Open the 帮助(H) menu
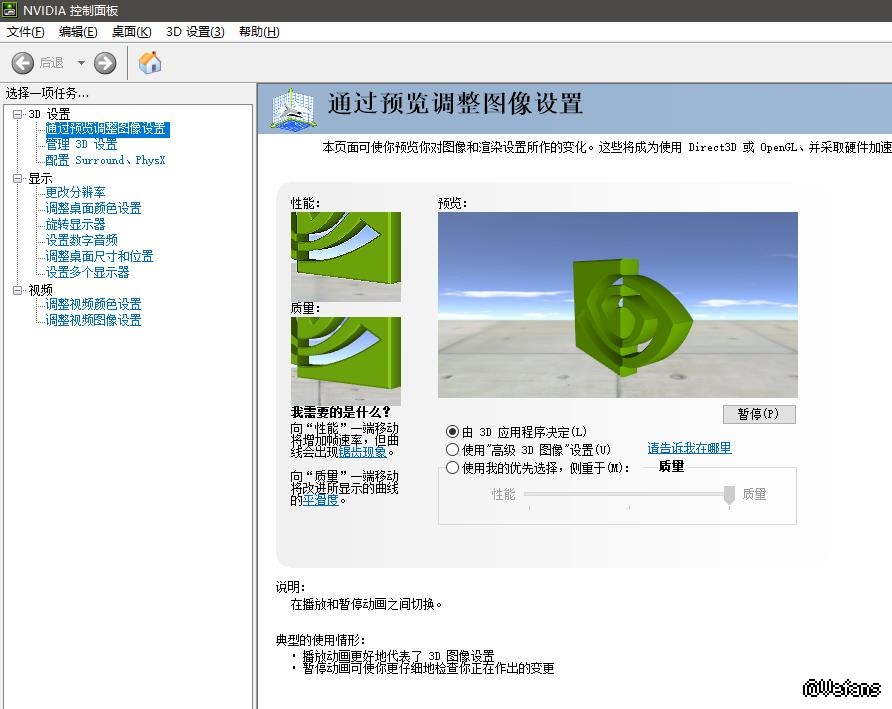This screenshot has height=709, width=892. [259, 32]
